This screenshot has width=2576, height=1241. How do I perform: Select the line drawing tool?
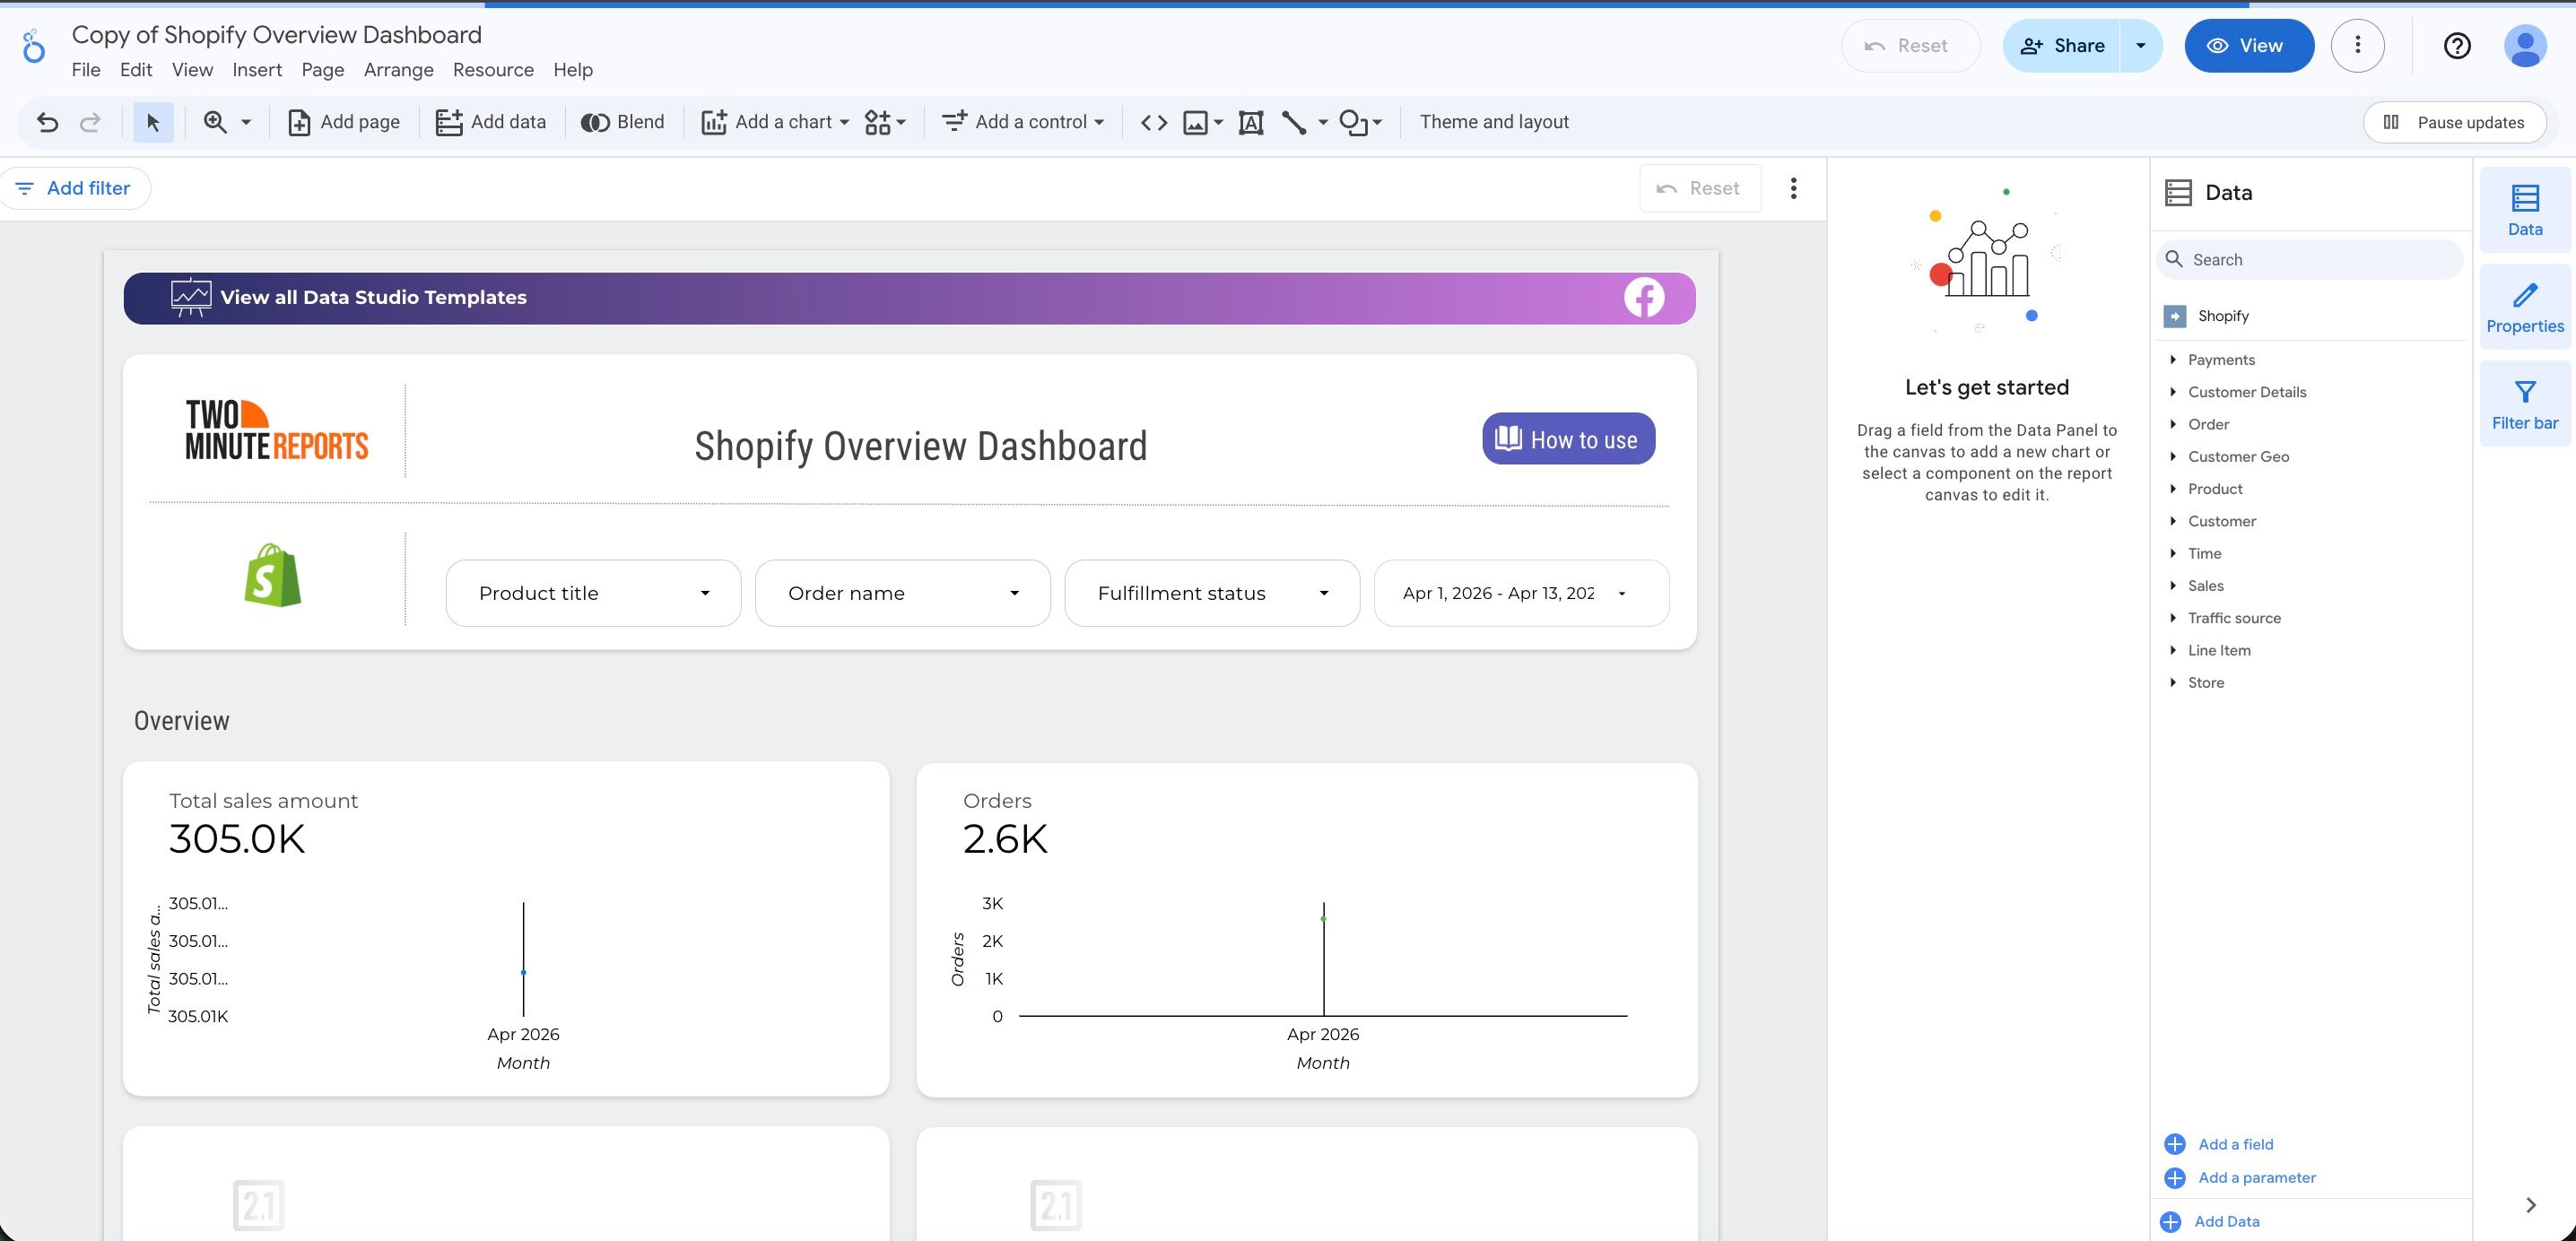coord(1294,122)
